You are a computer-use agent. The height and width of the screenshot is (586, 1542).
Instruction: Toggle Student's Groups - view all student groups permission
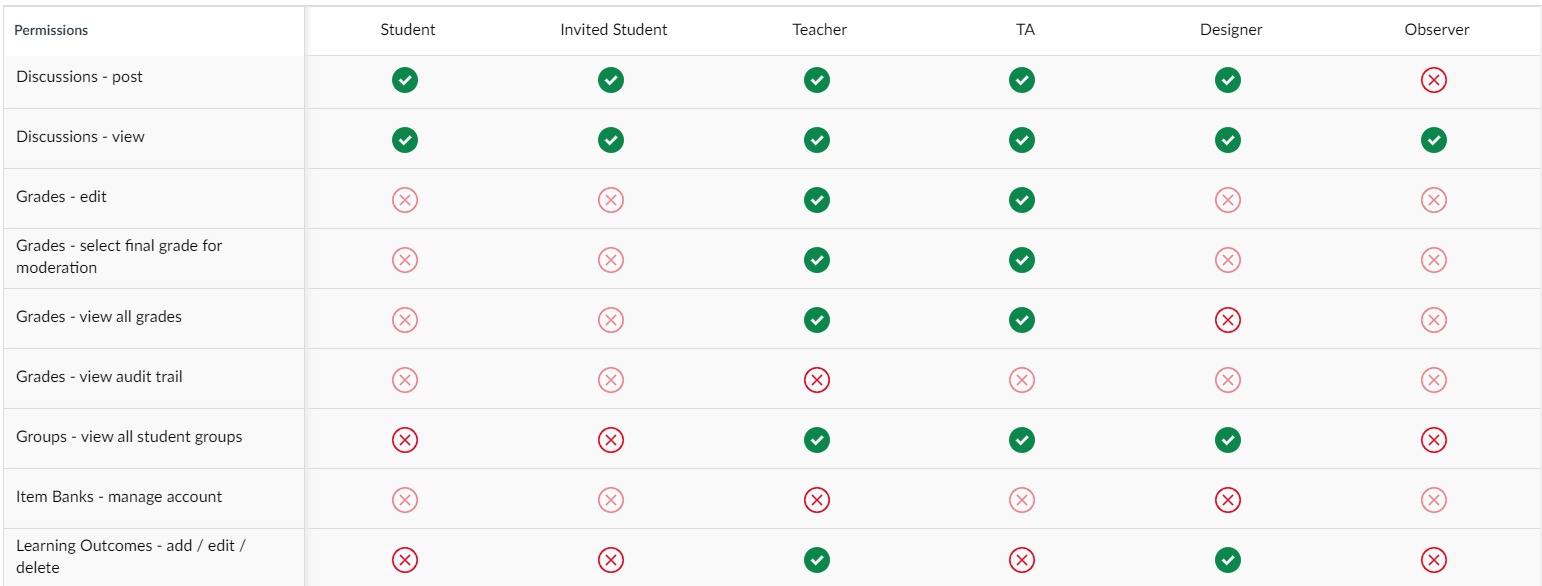(x=405, y=440)
